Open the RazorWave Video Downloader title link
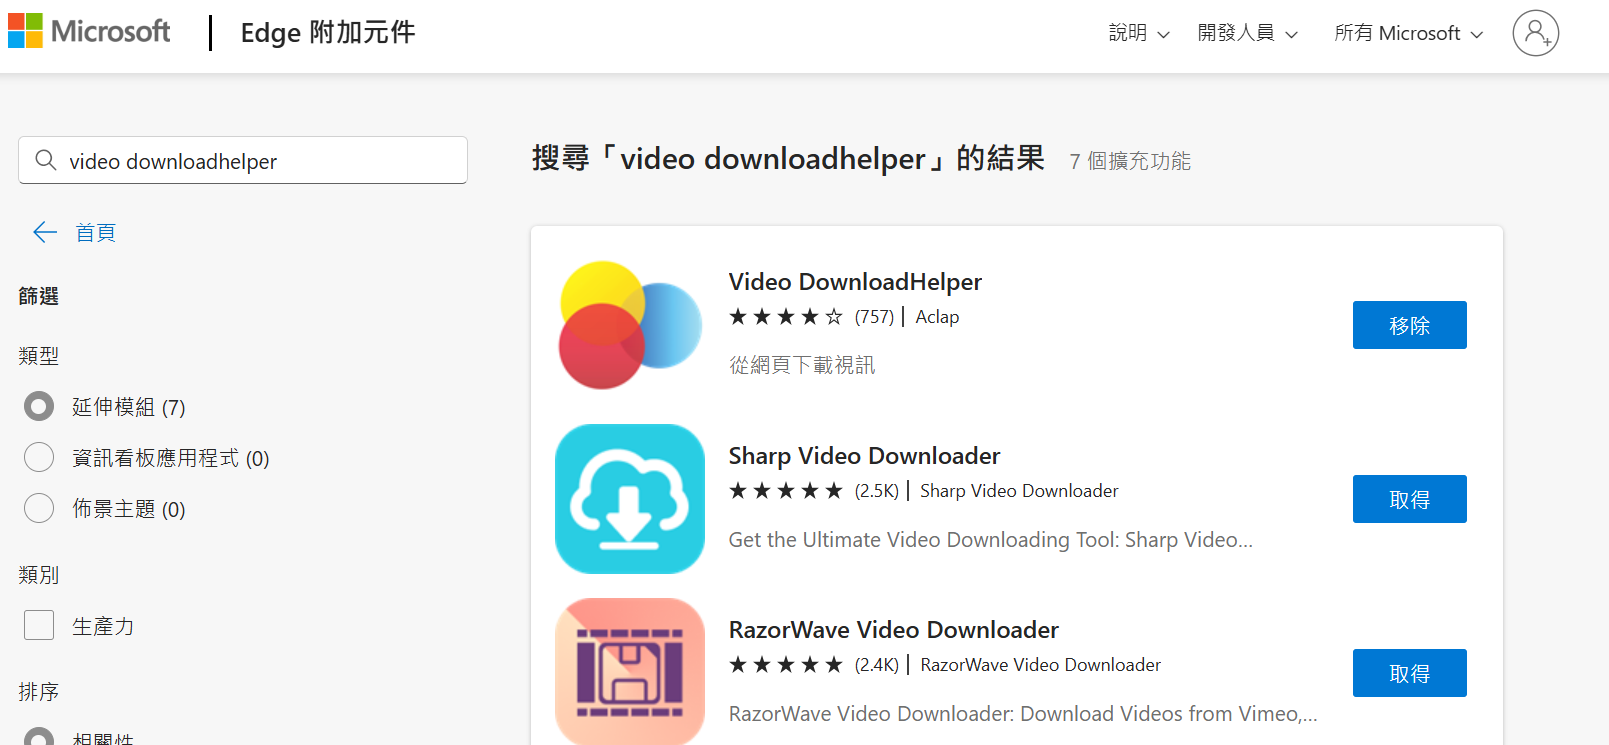 pos(893,630)
